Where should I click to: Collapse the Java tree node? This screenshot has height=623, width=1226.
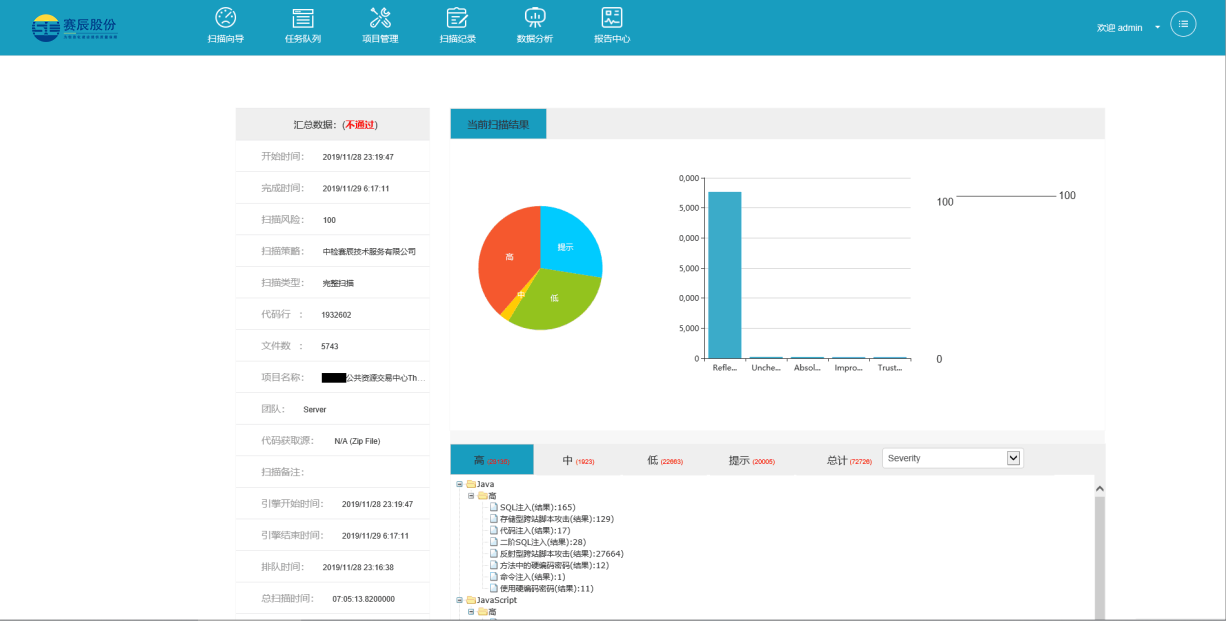coord(459,484)
